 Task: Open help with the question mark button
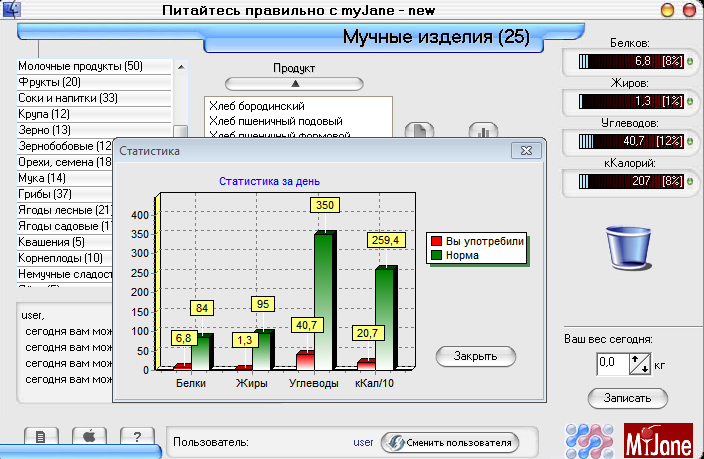click(136, 437)
